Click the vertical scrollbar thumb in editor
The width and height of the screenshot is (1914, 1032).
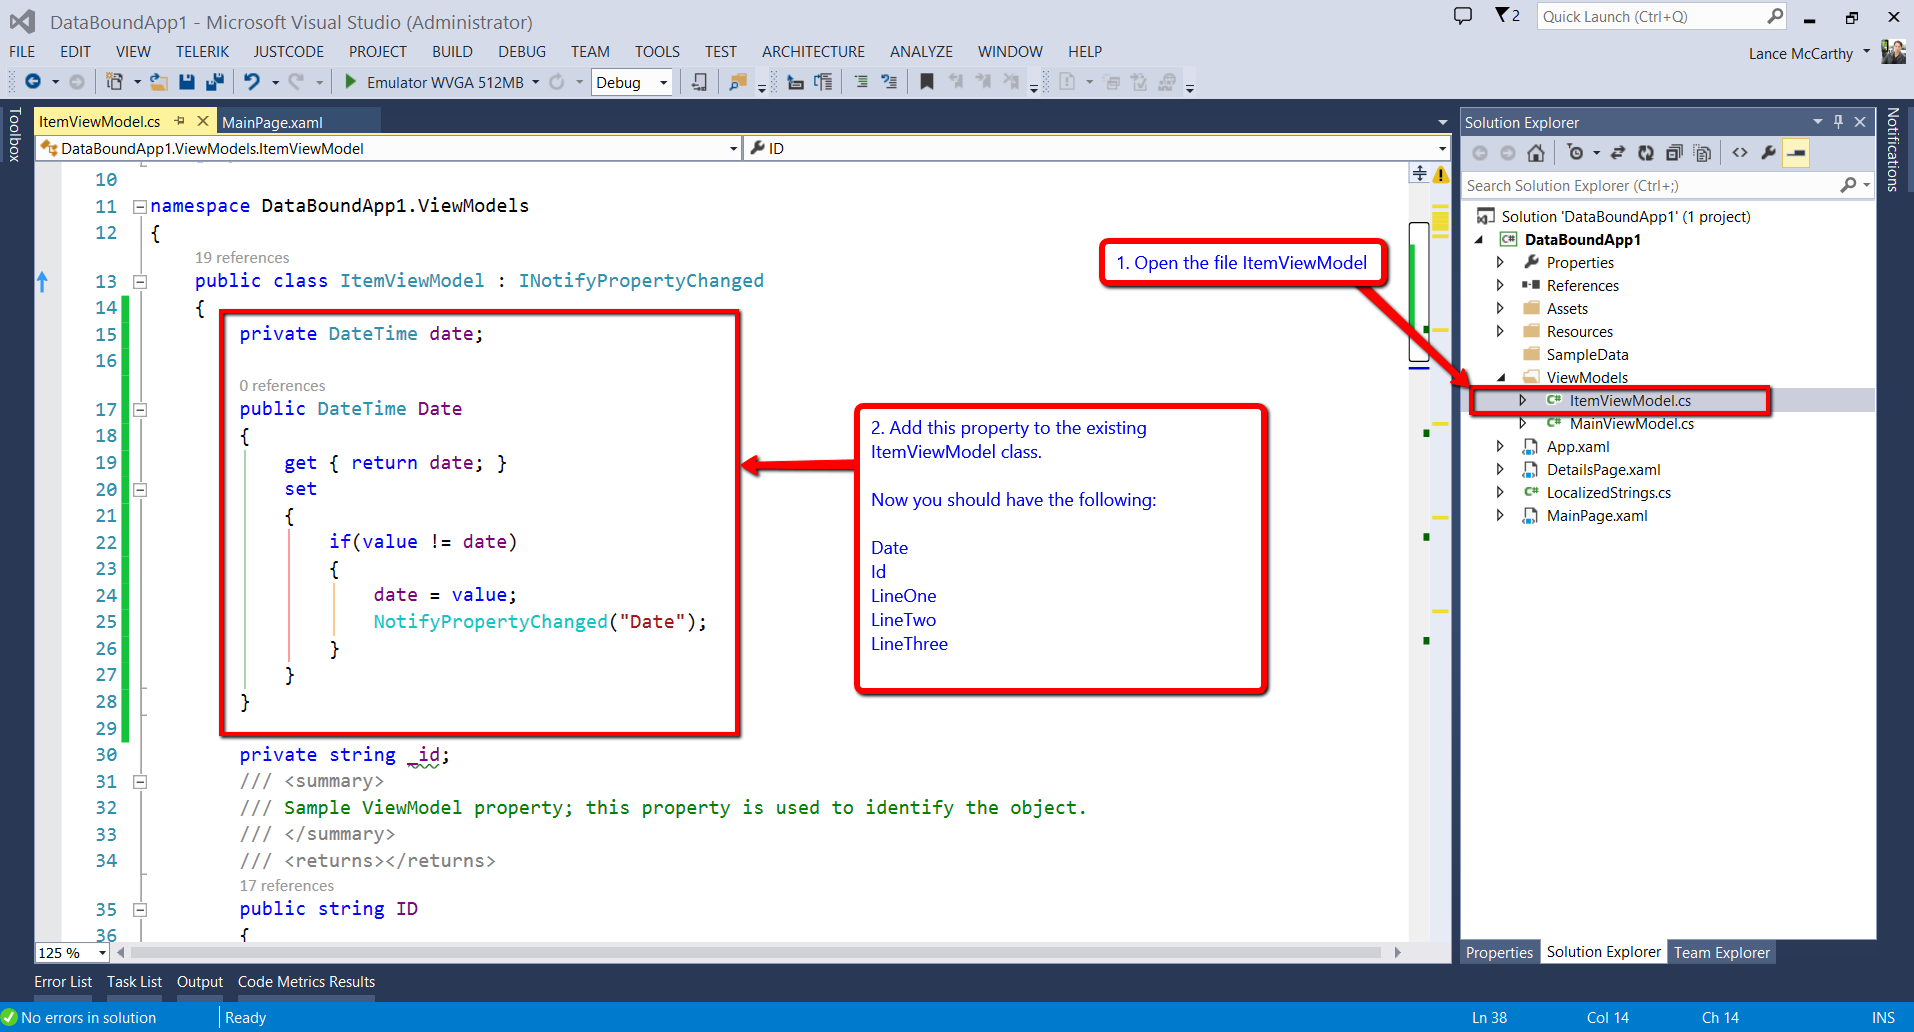coord(1418,292)
